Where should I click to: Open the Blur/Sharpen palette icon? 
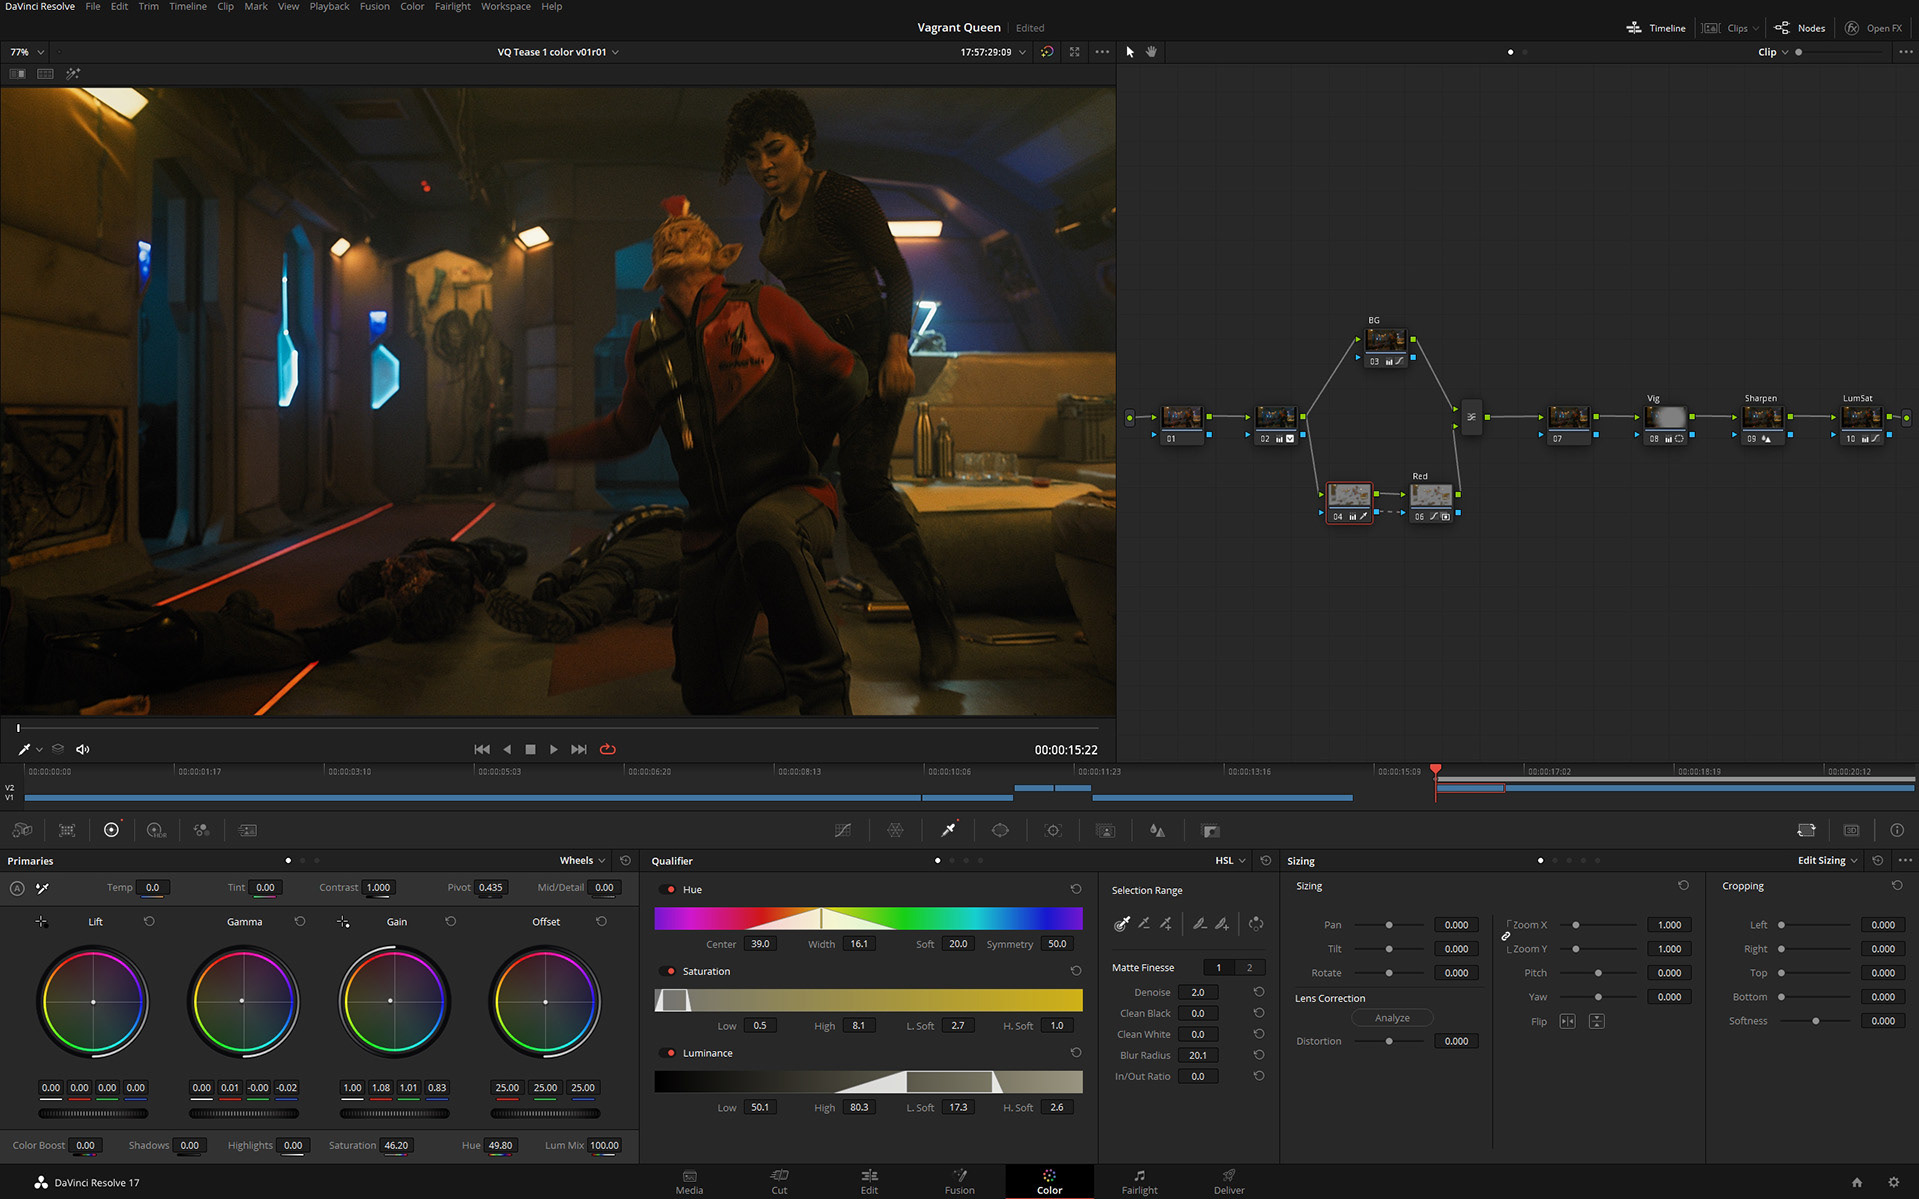(x=1157, y=830)
